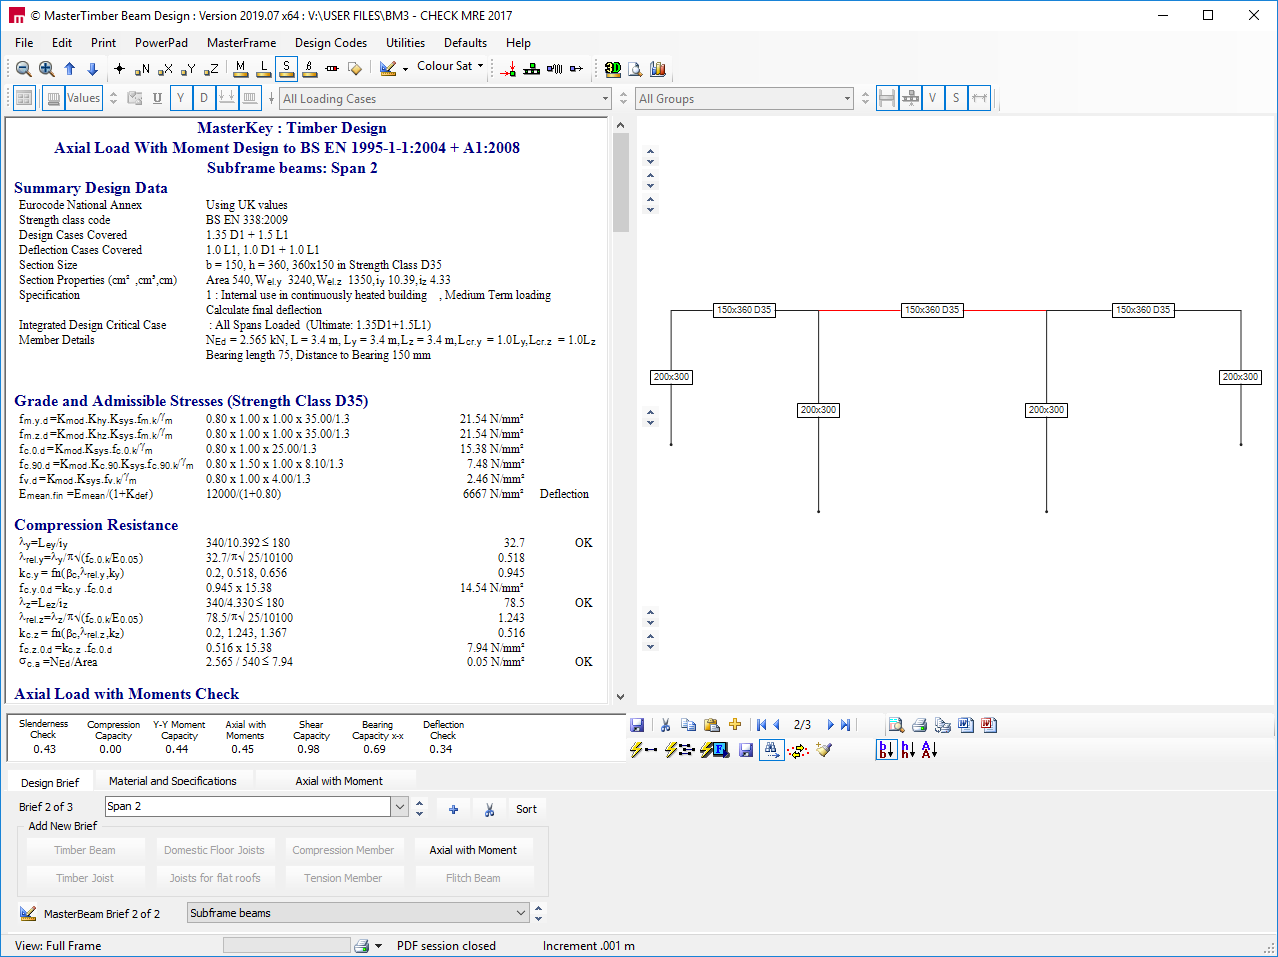
Task: Toggle the N member labels icon
Action: pos(142,69)
